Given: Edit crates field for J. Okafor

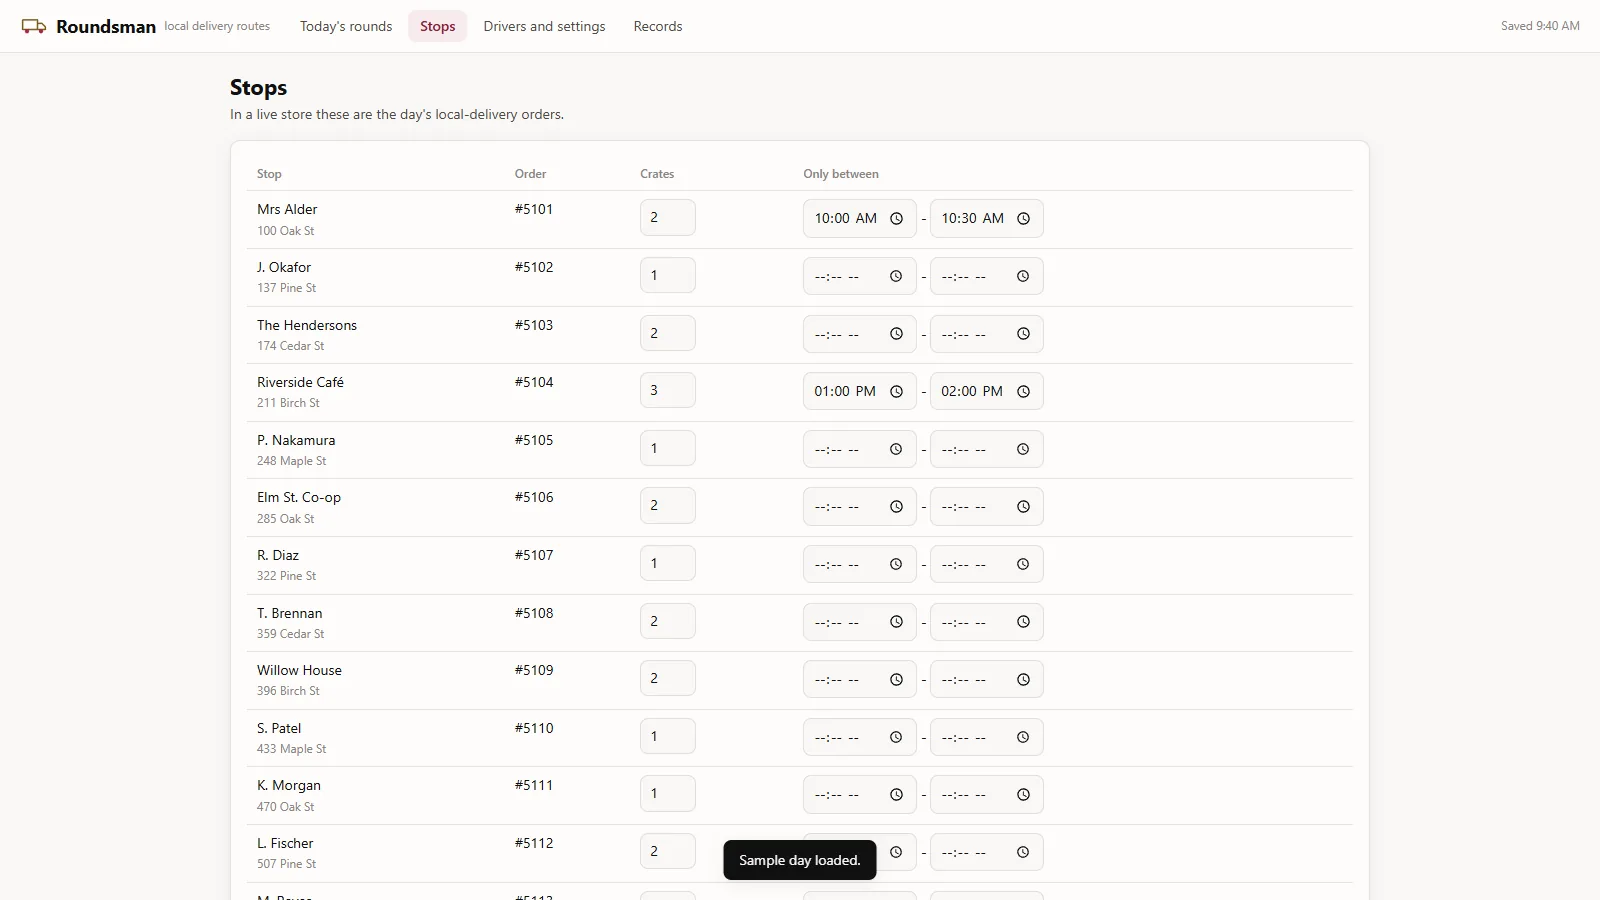Looking at the screenshot, I should [668, 276].
